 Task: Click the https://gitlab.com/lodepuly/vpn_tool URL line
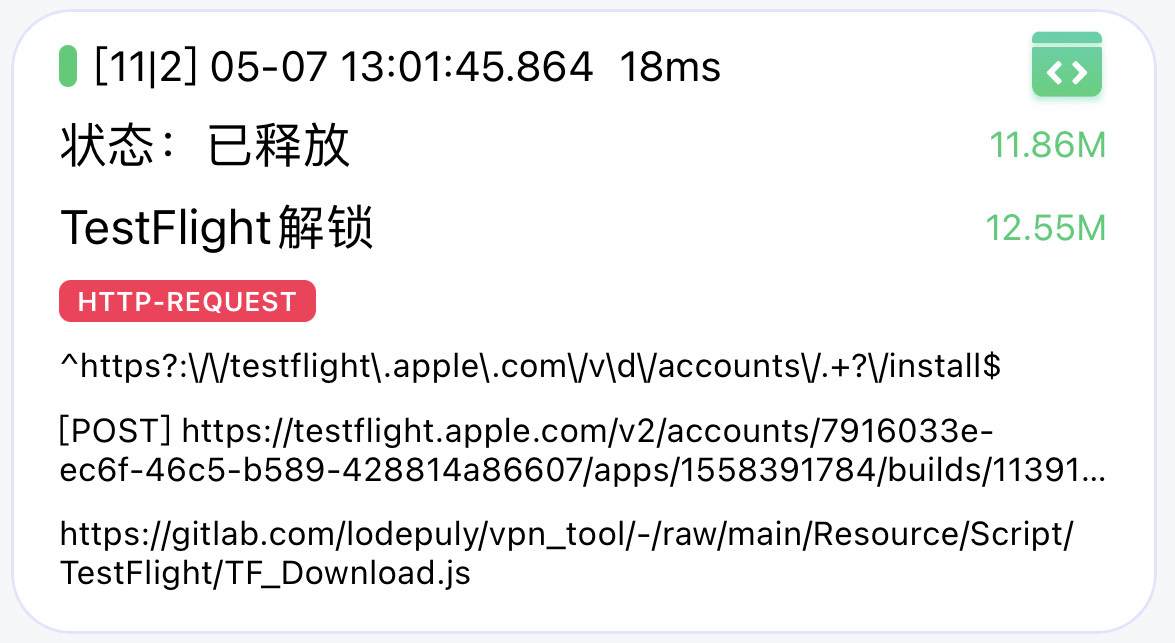(567, 534)
